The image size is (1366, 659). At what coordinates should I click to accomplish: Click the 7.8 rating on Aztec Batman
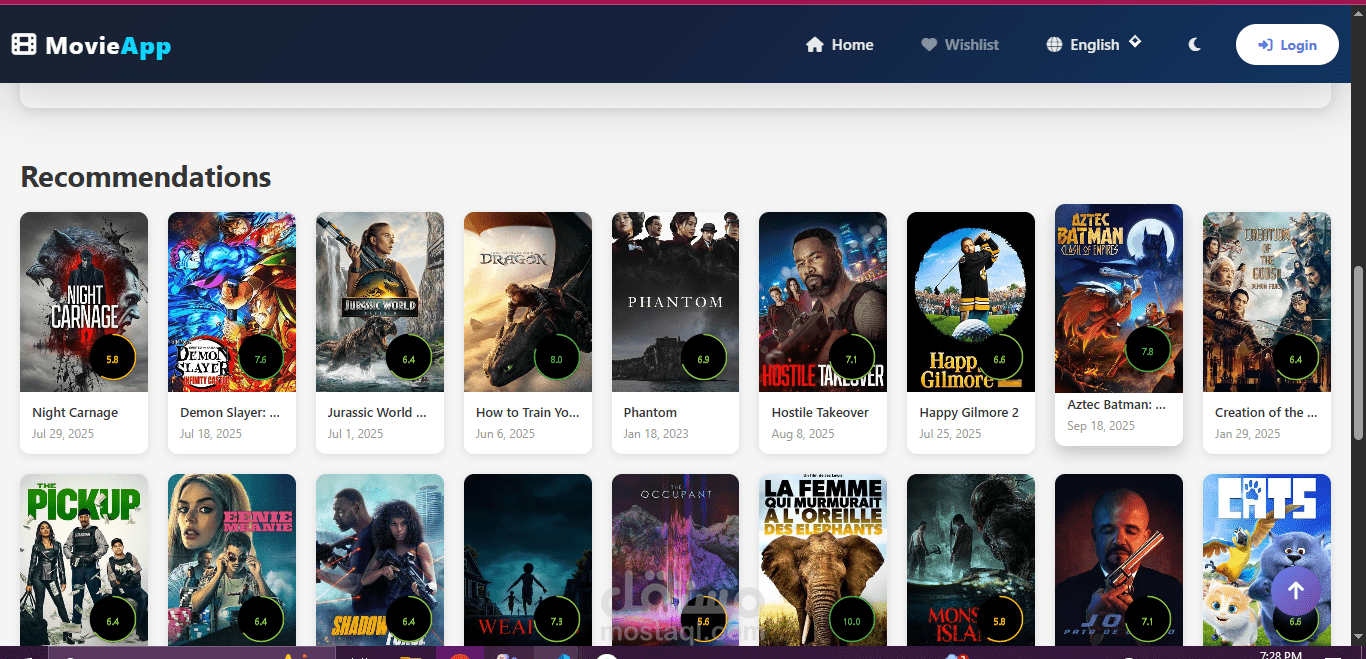tap(1147, 351)
